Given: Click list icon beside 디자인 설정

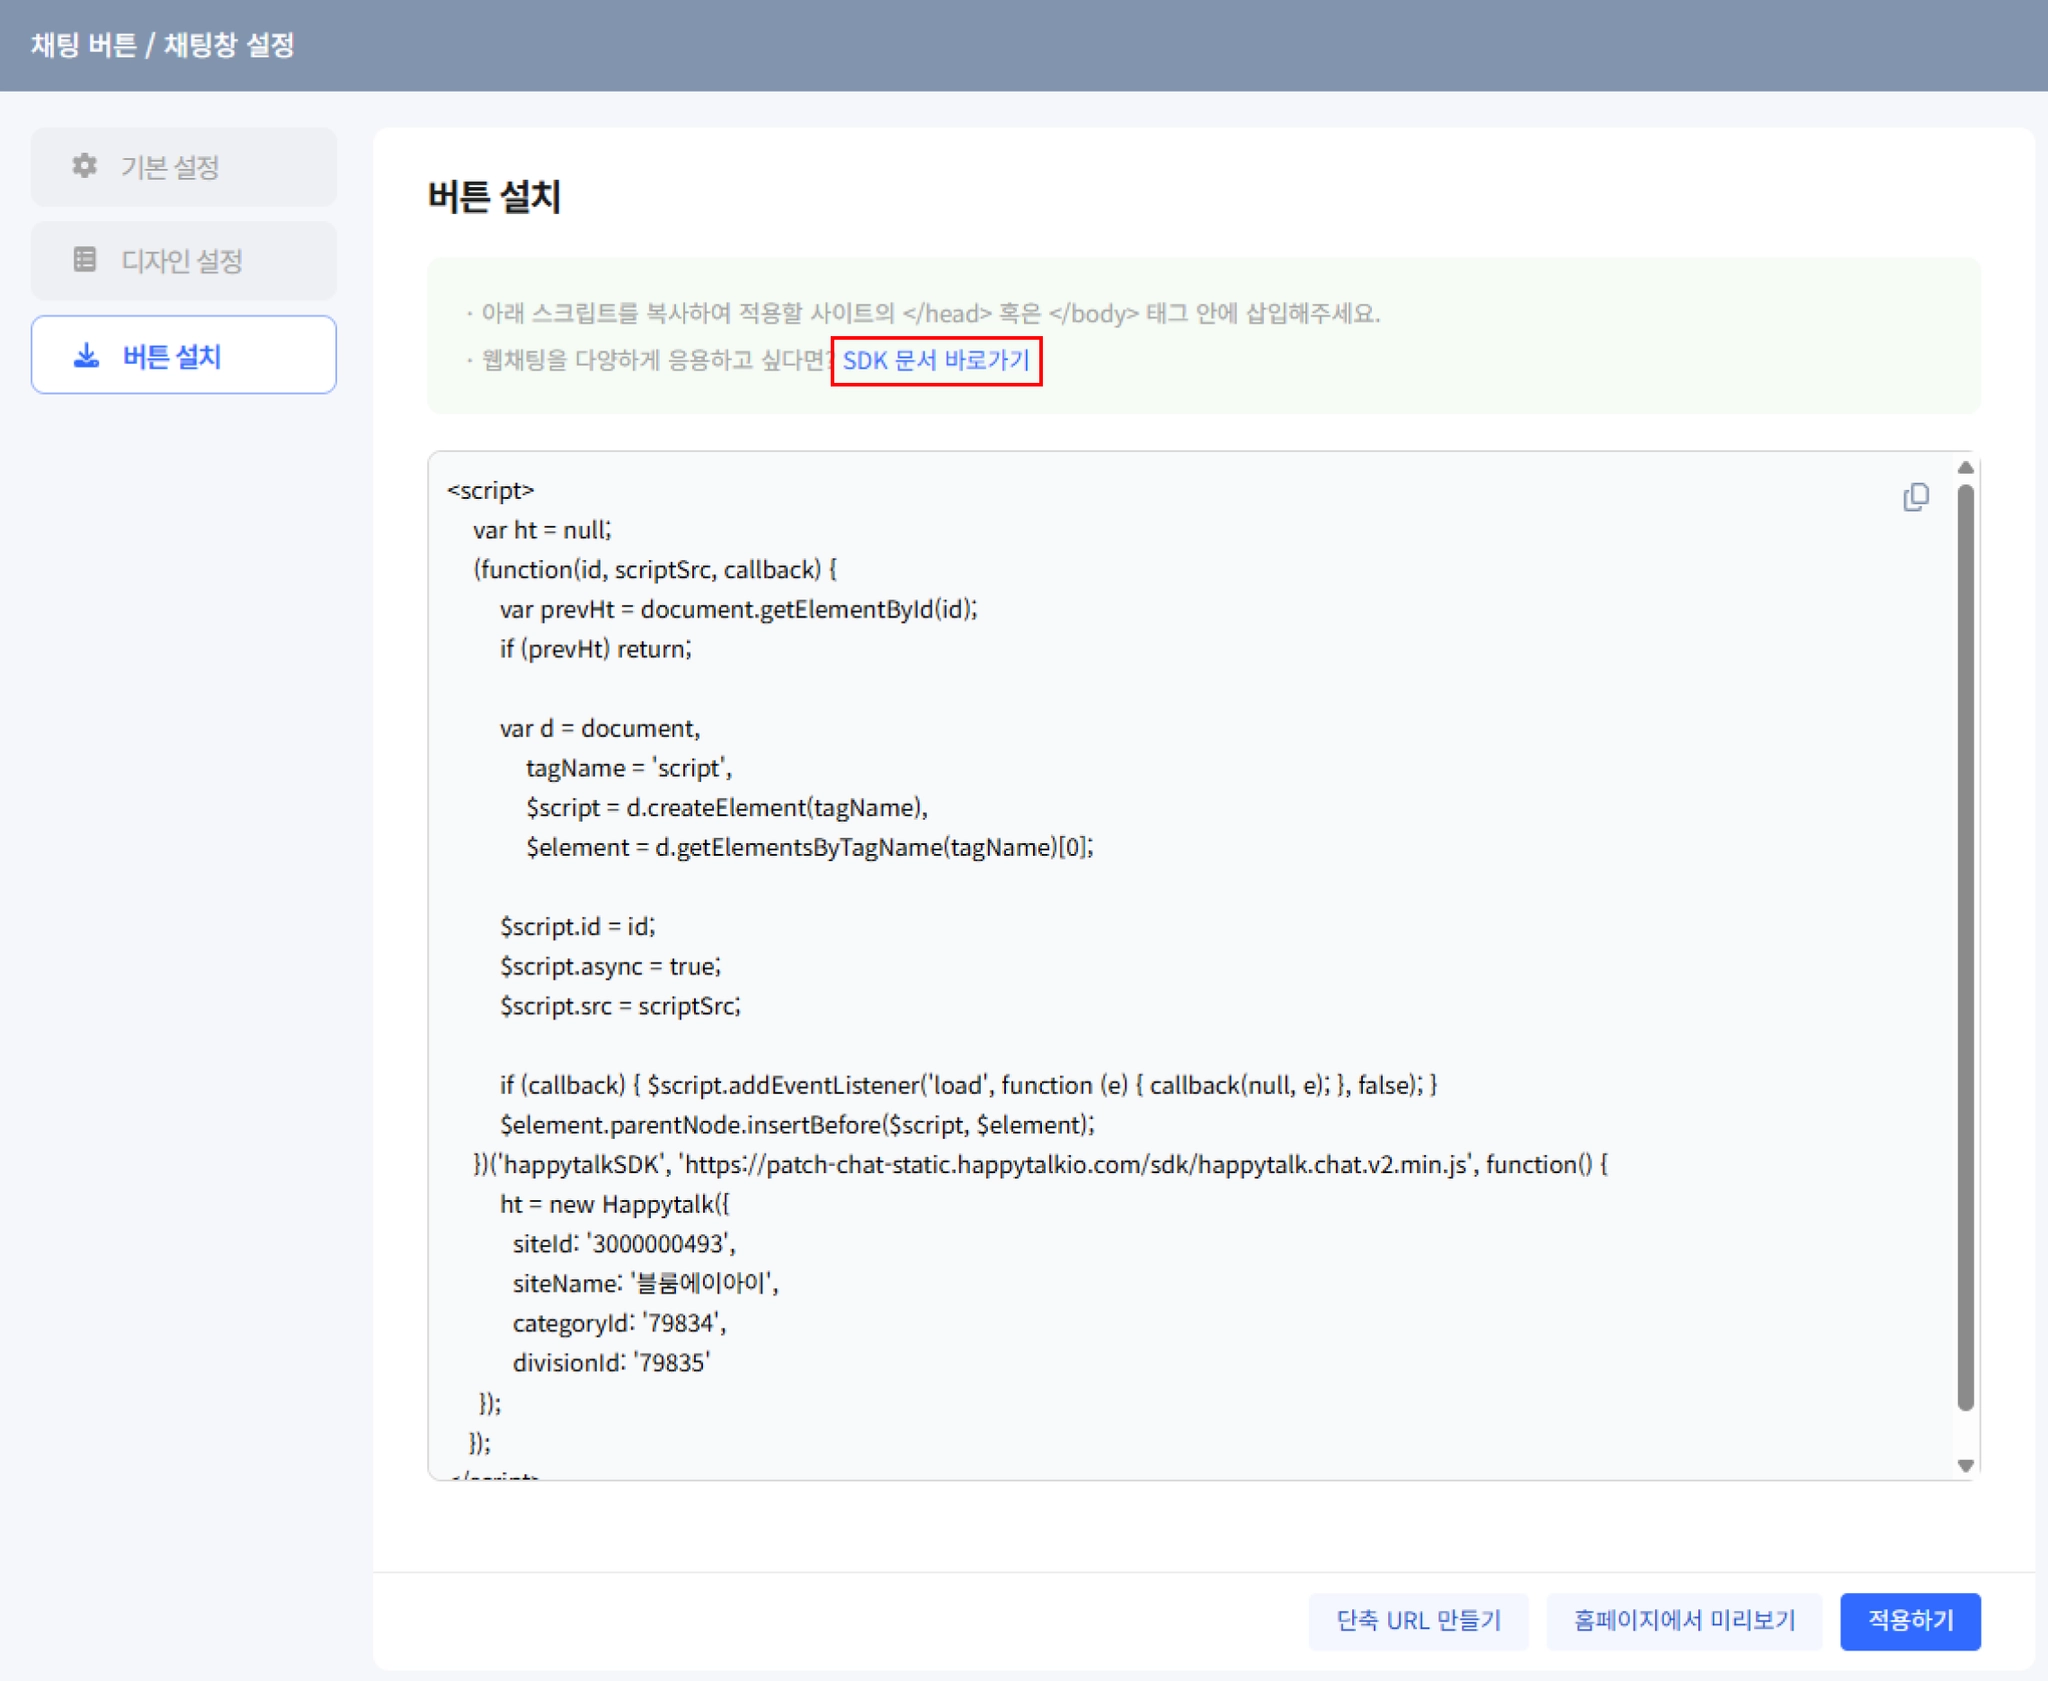Looking at the screenshot, I should 85,260.
